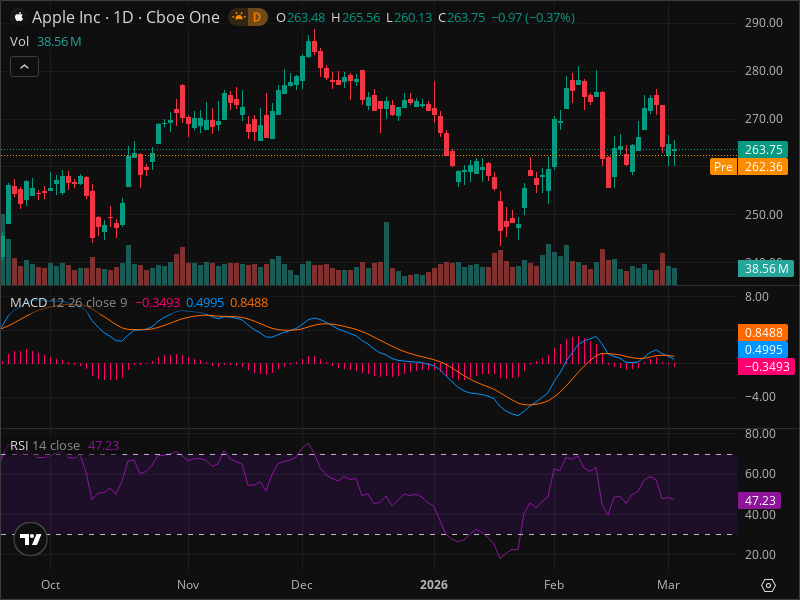Click the orange D data badge

(x=257, y=17)
